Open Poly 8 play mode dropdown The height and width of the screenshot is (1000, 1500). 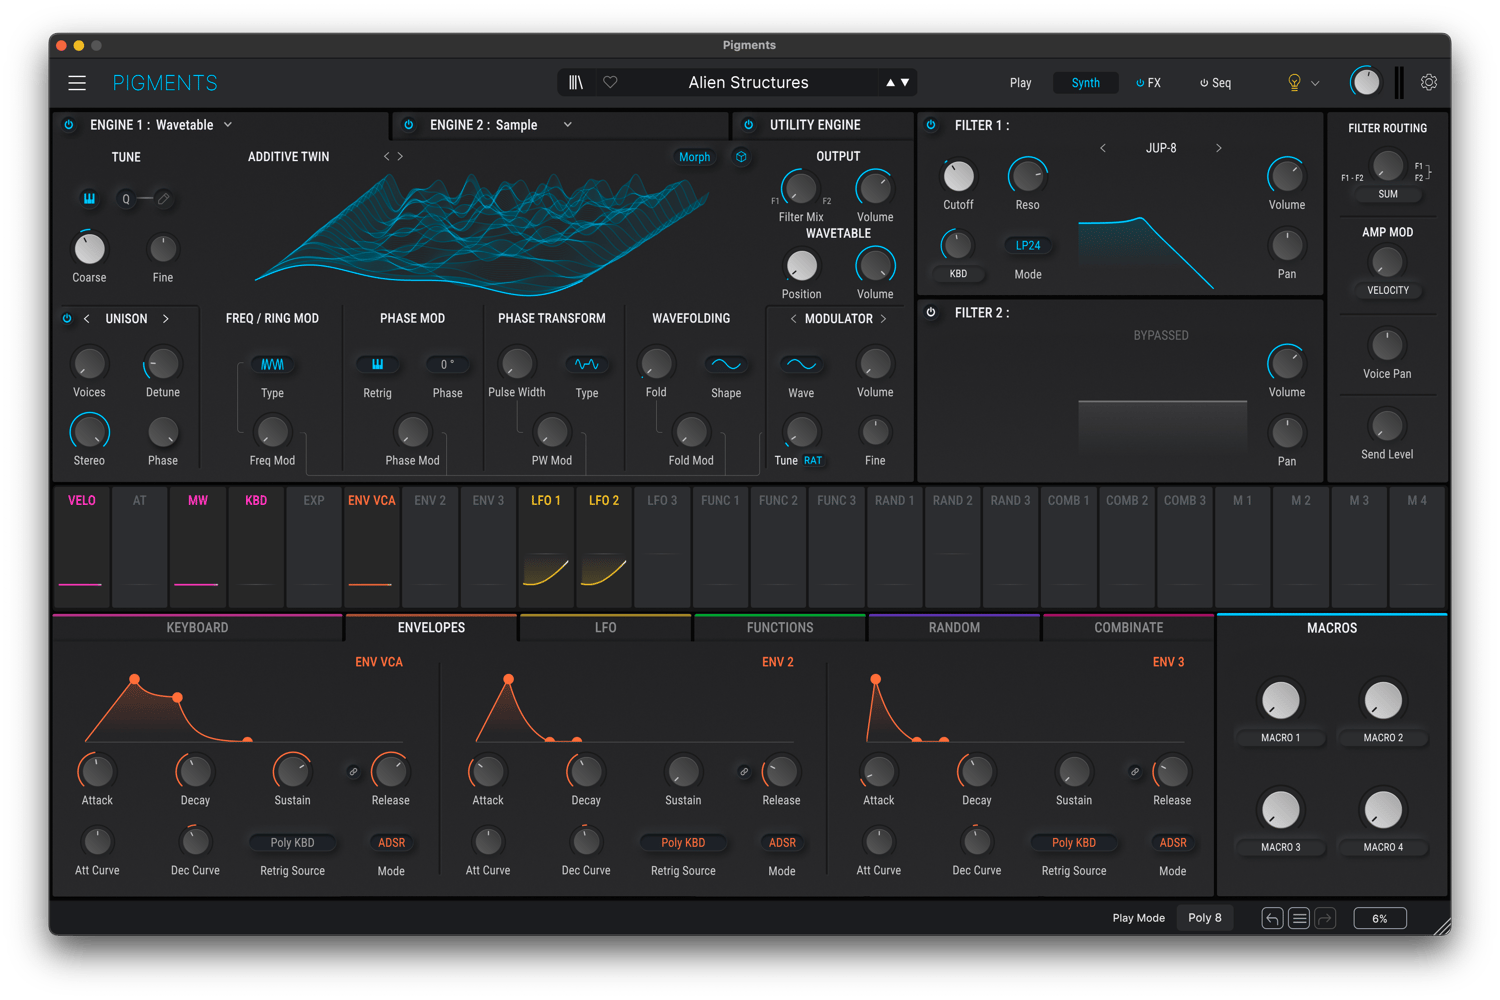tap(1205, 918)
